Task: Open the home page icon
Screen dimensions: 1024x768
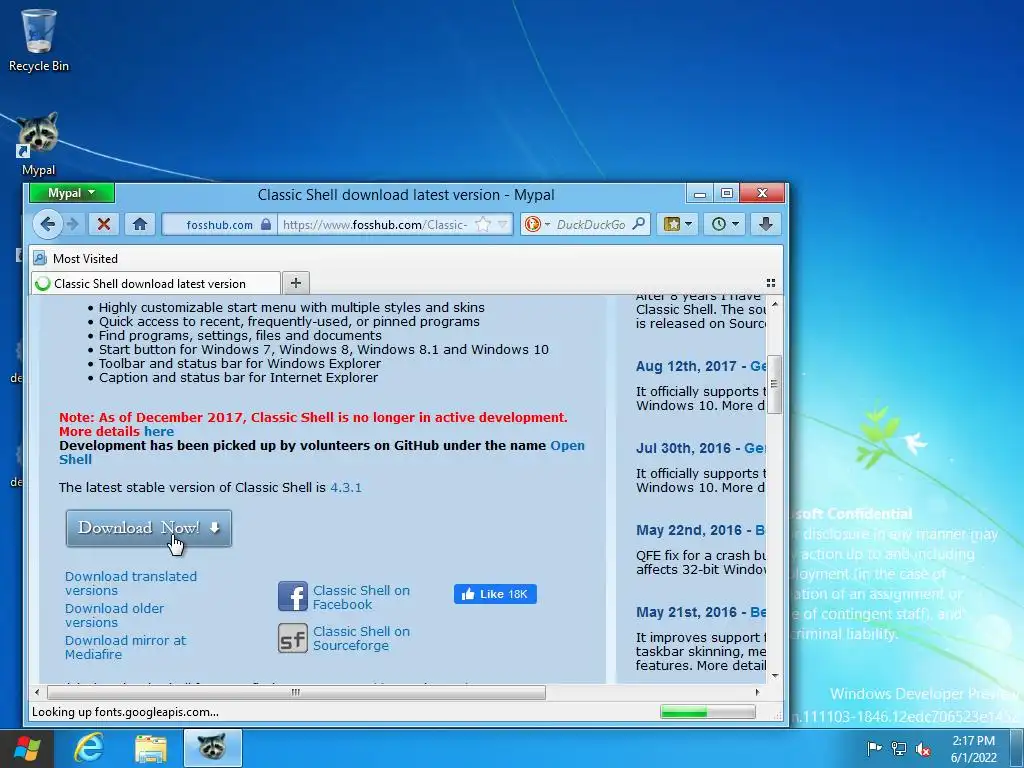Action: 139,224
